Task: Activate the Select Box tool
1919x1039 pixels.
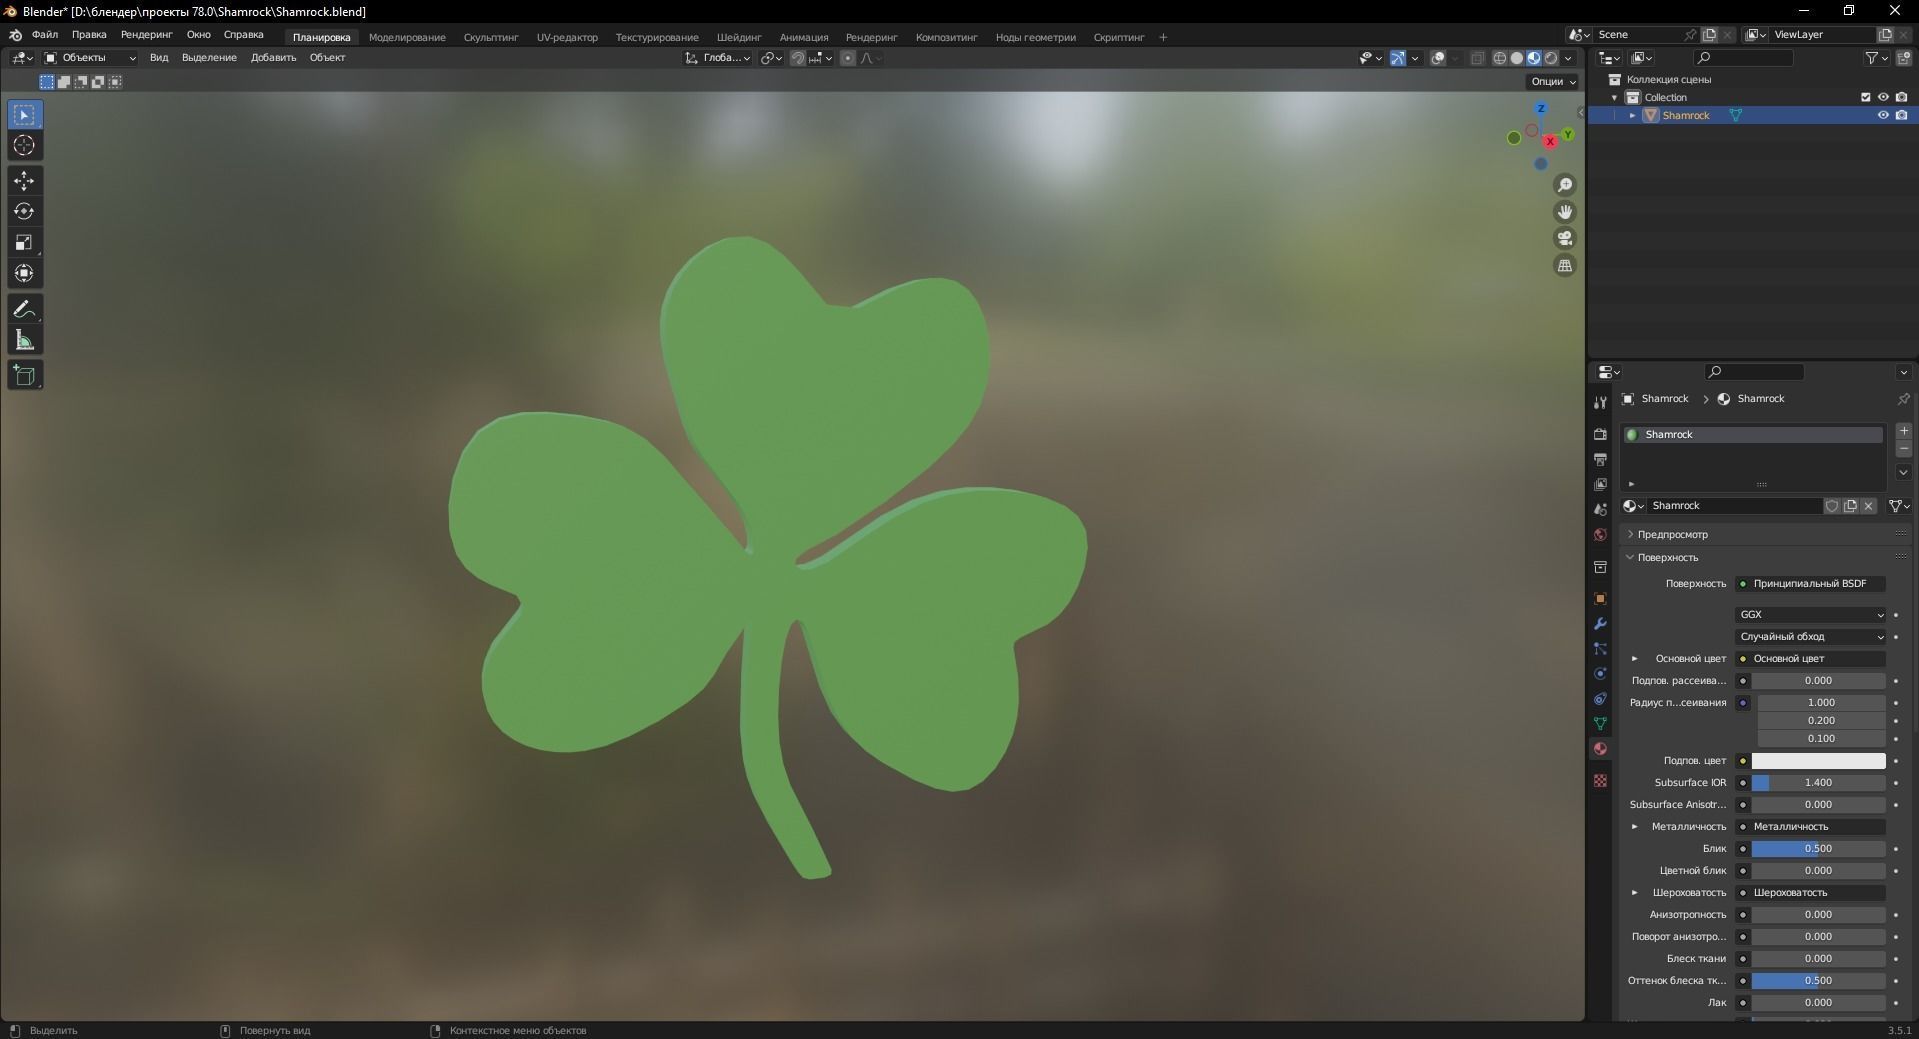Action: point(24,115)
